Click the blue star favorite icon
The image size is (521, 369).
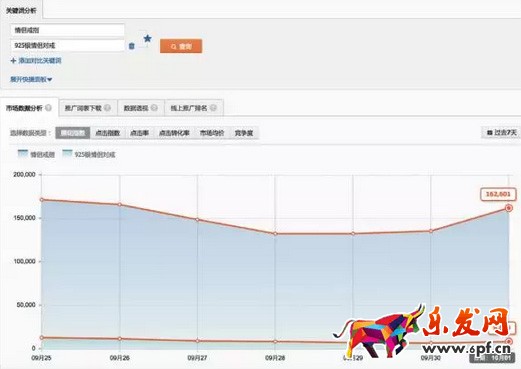pyautogui.click(x=147, y=39)
